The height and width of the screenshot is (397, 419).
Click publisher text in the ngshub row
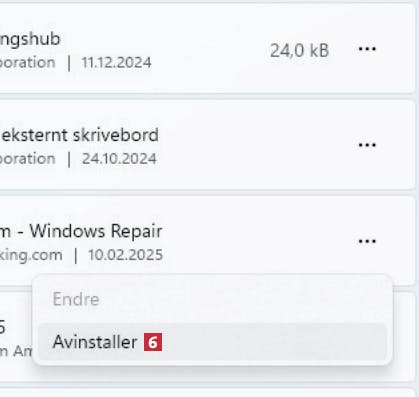[28, 63]
